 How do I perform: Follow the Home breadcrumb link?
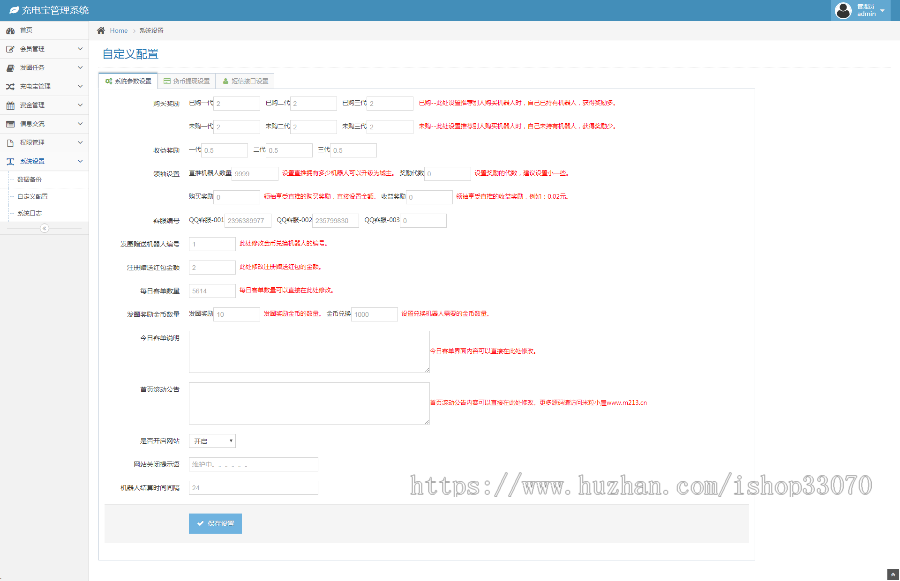[118, 30]
